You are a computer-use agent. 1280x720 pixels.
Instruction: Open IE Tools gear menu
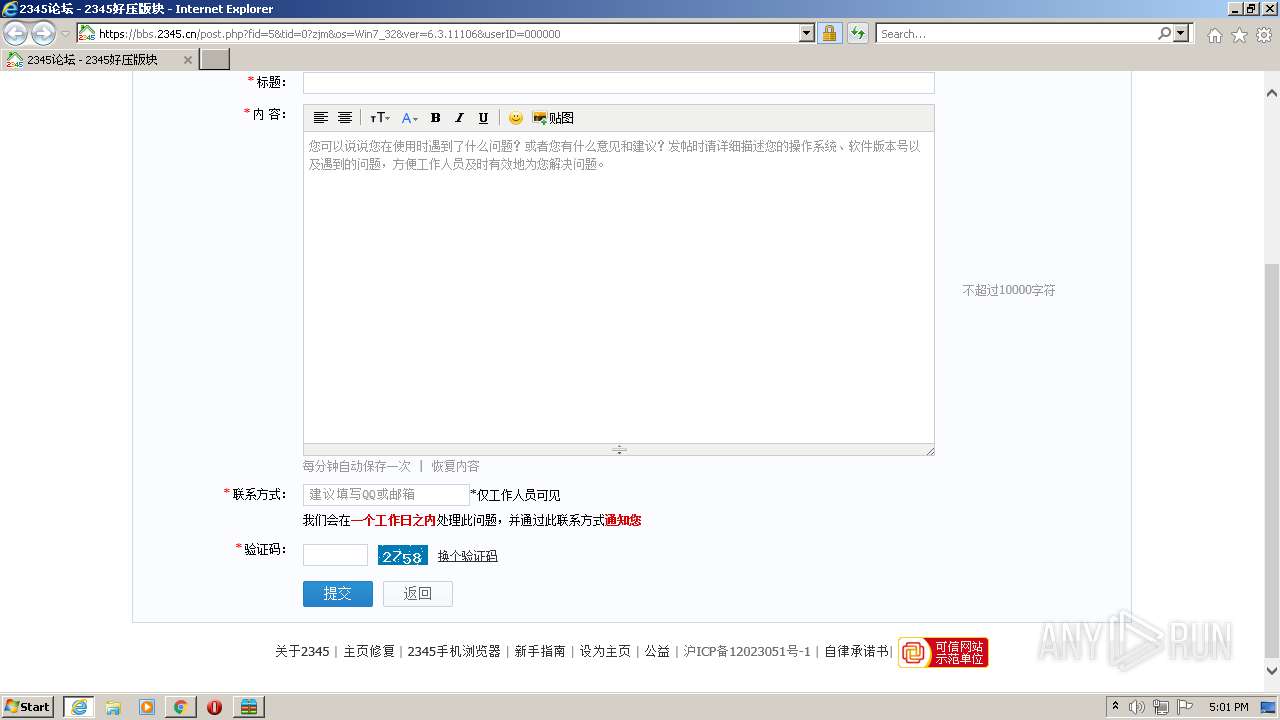click(1264, 35)
